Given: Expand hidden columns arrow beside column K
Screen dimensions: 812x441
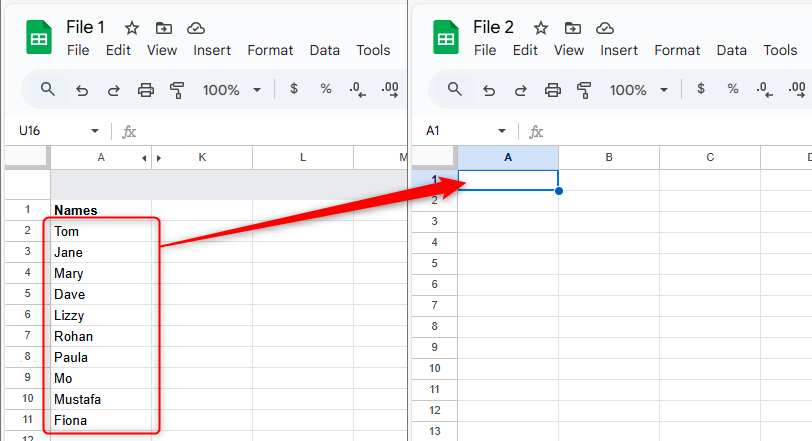Looking at the screenshot, I should click(x=159, y=158).
